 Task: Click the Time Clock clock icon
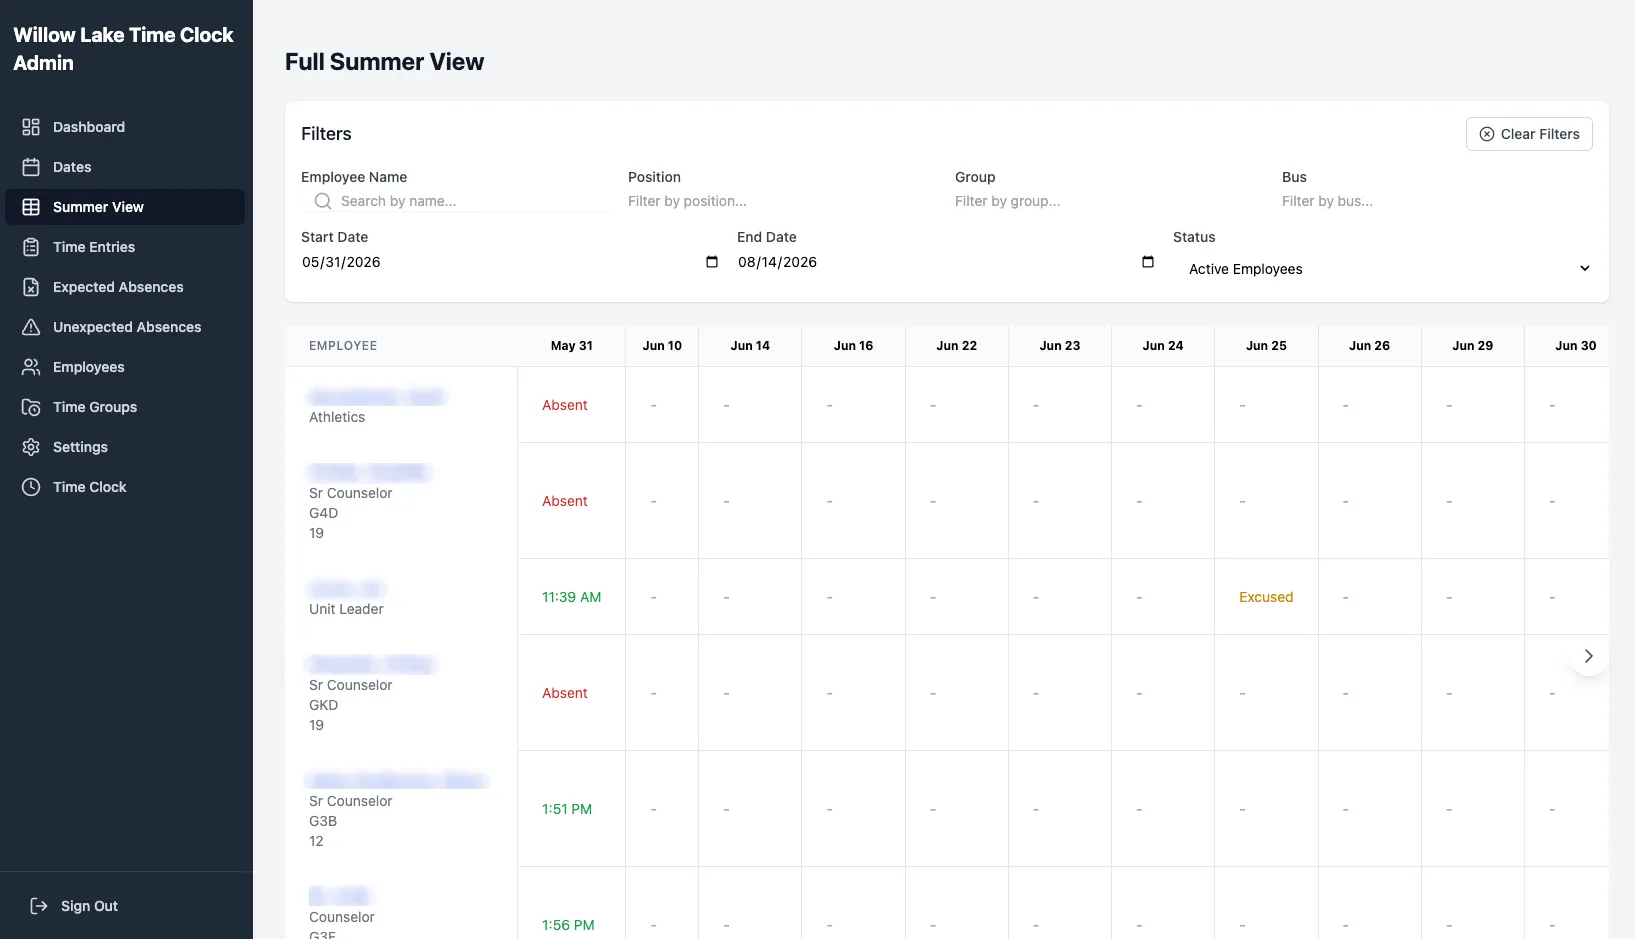pos(31,487)
